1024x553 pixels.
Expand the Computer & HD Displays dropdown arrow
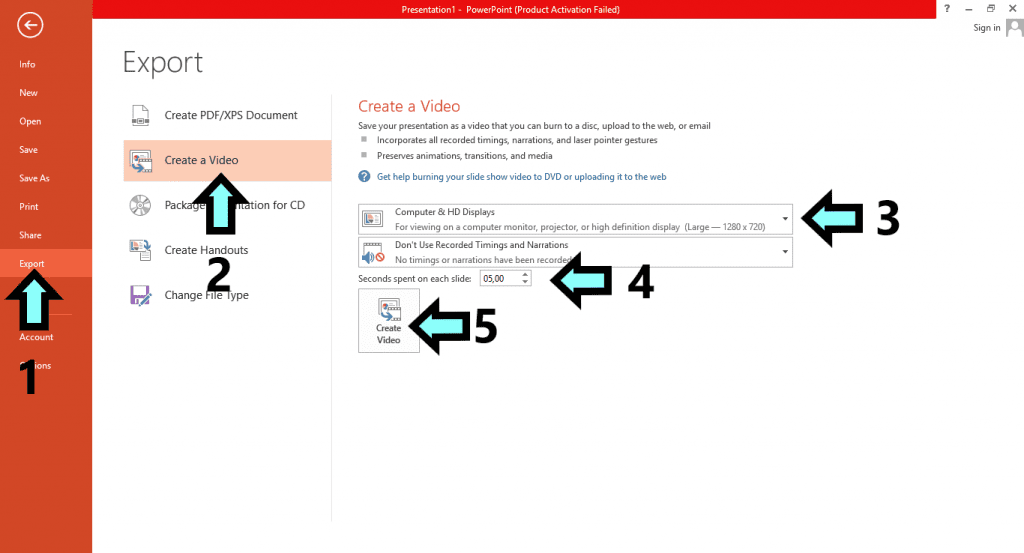click(785, 219)
